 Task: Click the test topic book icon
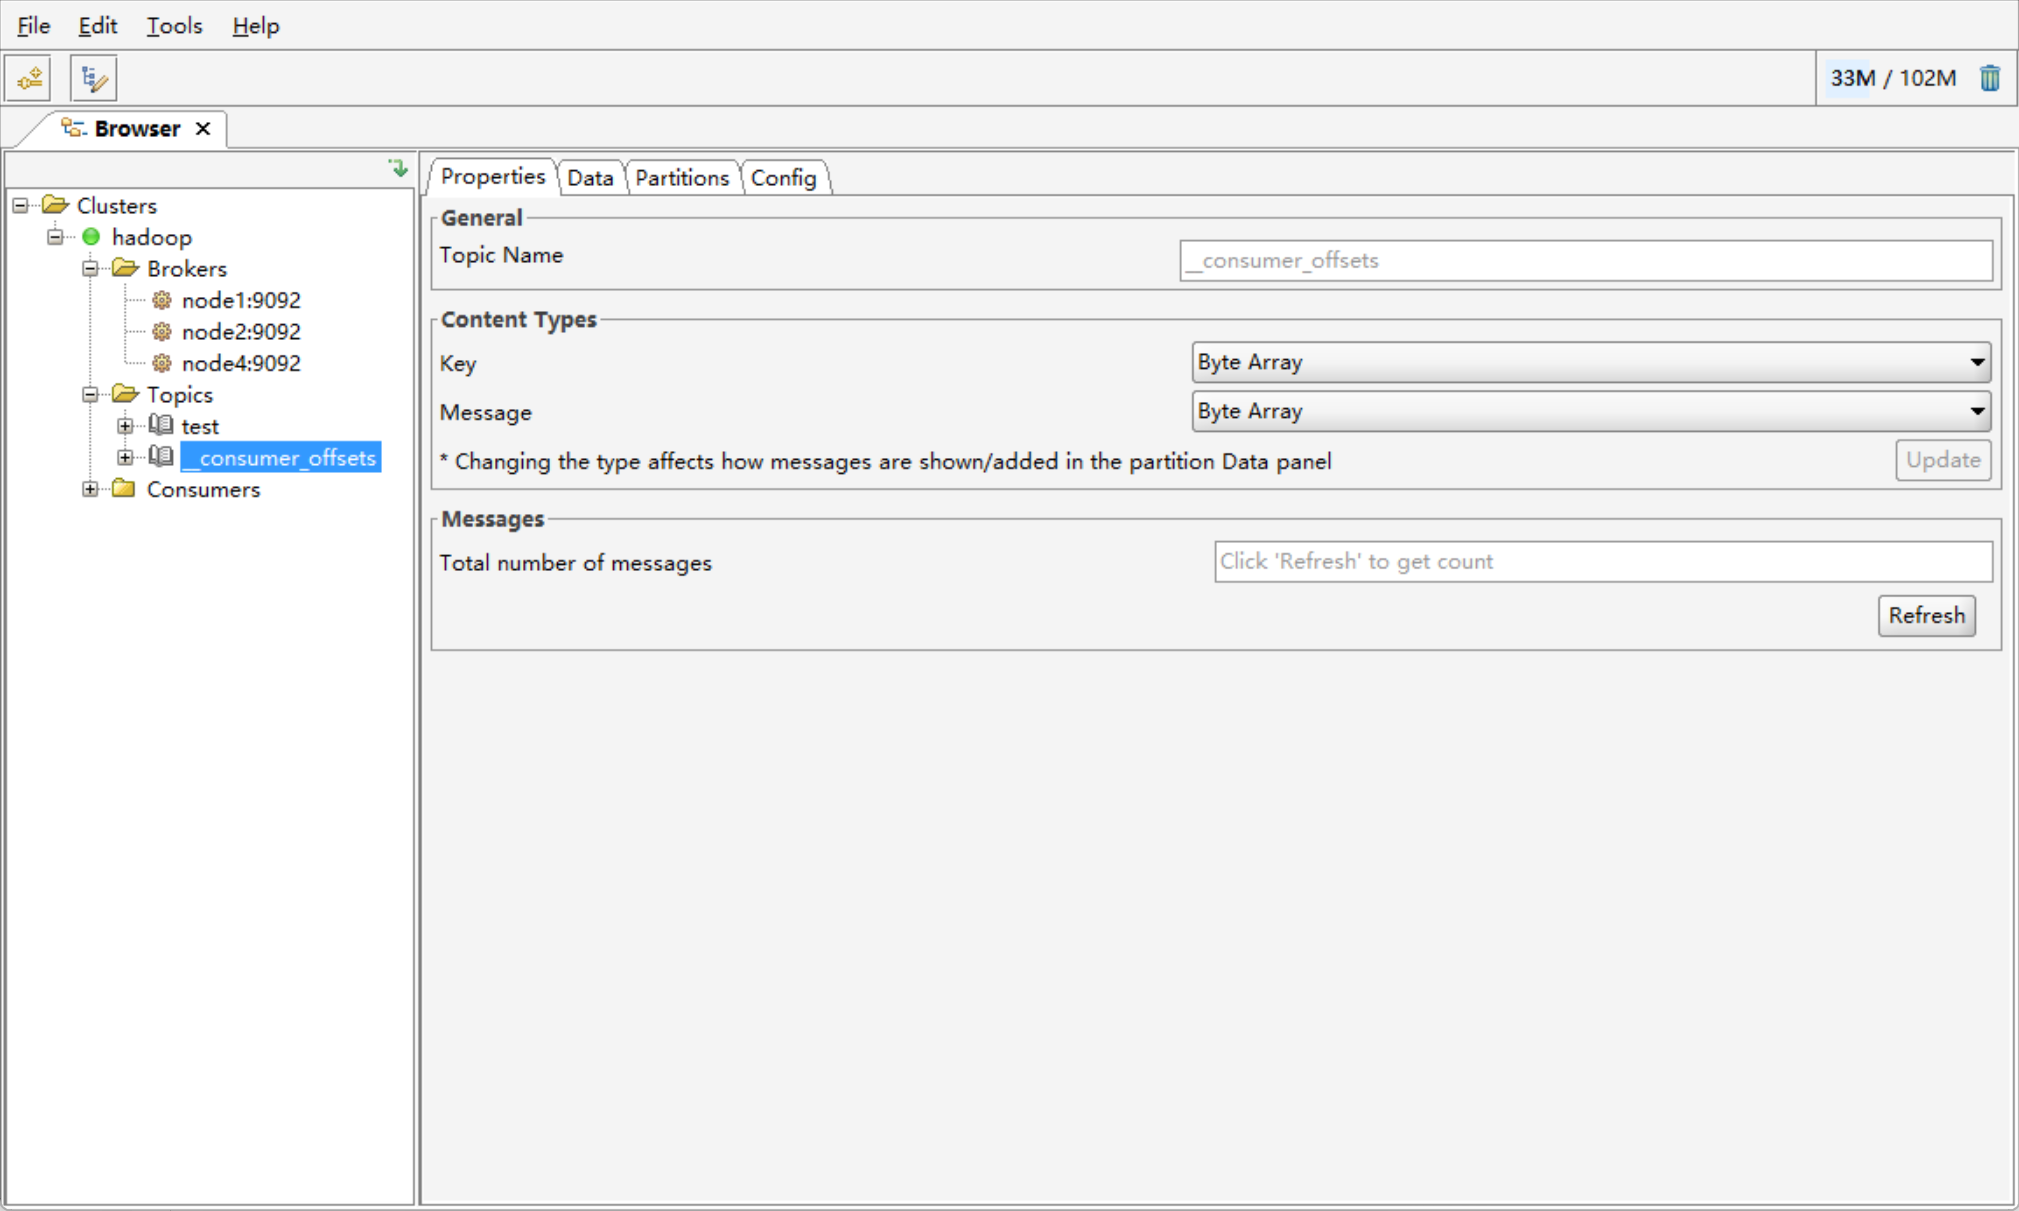pos(161,426)
